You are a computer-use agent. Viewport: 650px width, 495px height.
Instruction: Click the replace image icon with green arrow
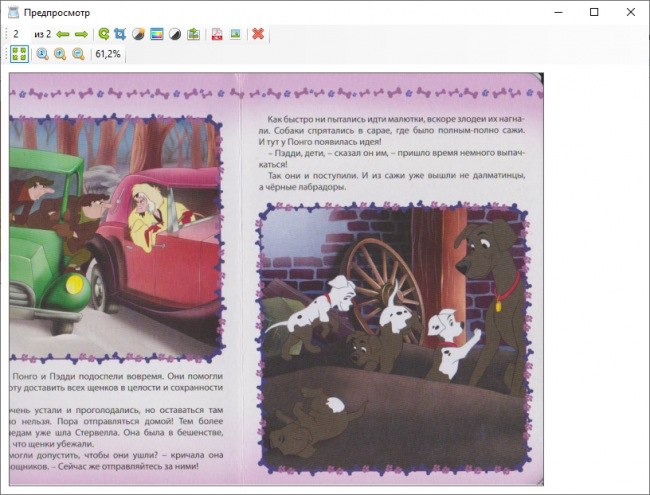click(193, 34)
